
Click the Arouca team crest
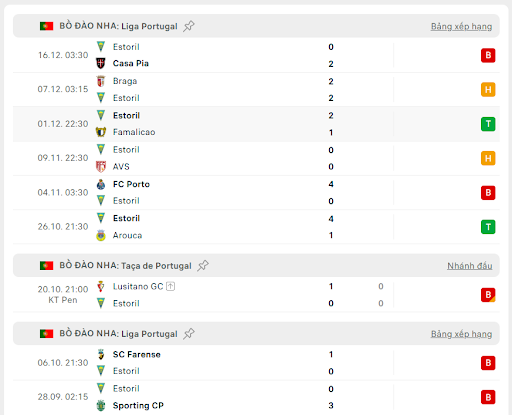(x=101, y=235)
